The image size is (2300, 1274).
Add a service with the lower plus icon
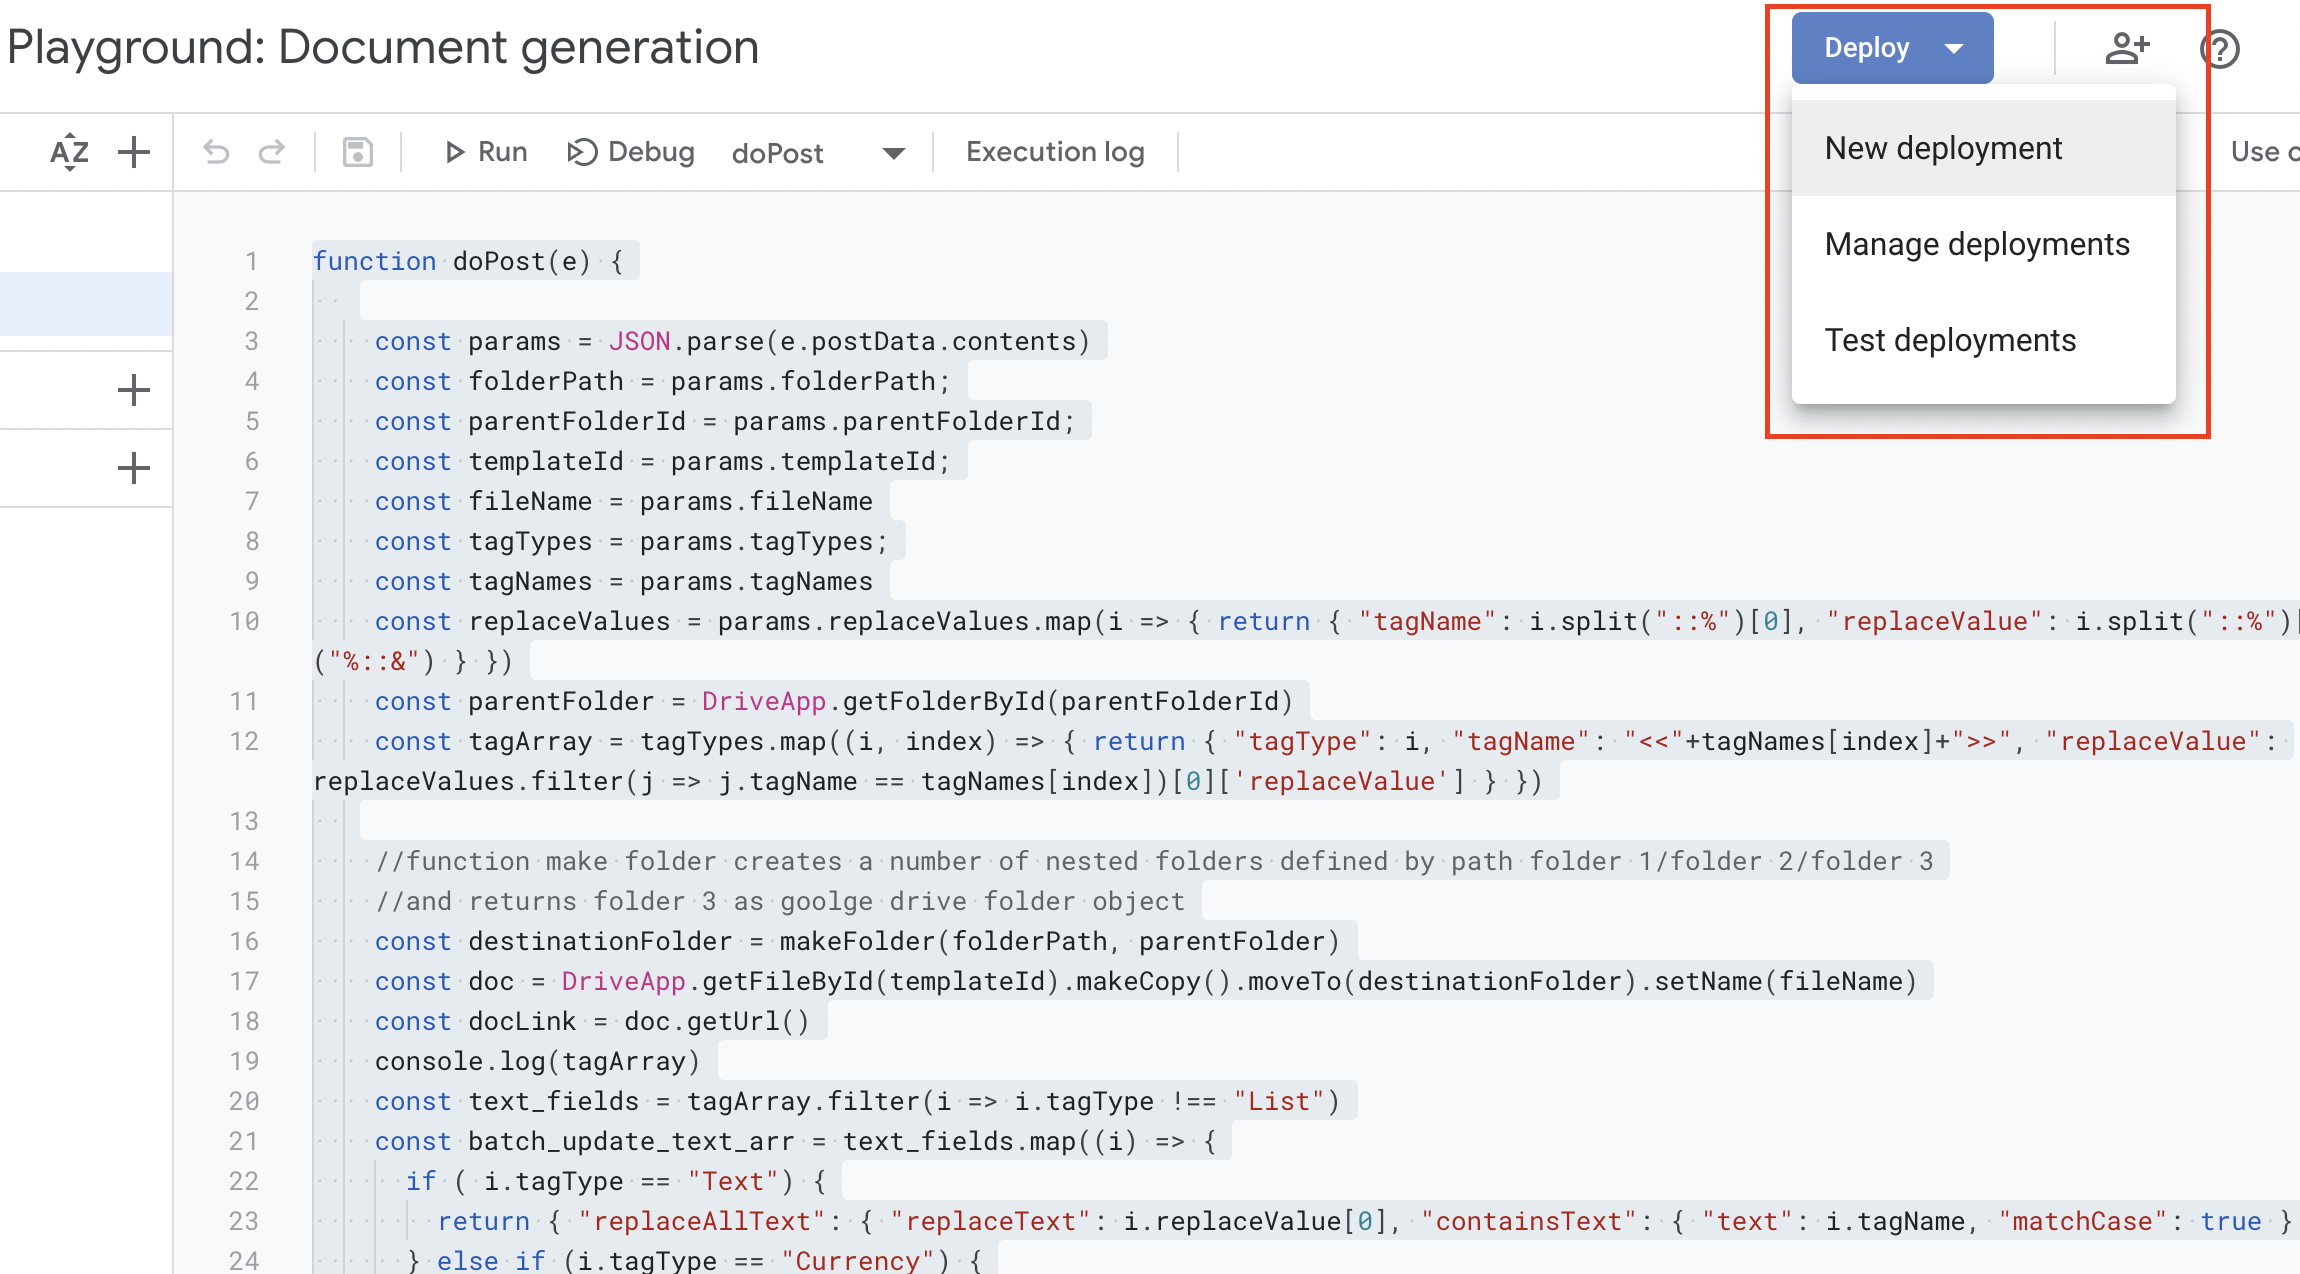133,468
